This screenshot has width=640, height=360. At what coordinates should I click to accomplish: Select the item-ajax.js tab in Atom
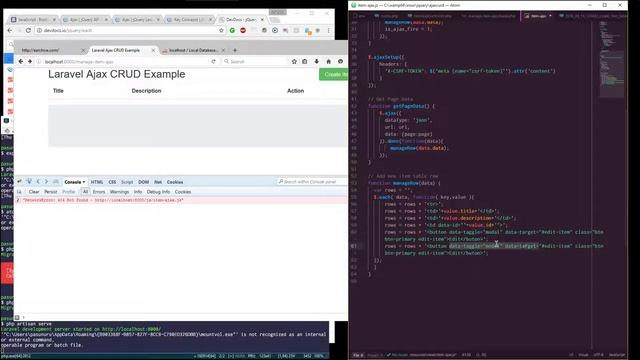point(538,16)
